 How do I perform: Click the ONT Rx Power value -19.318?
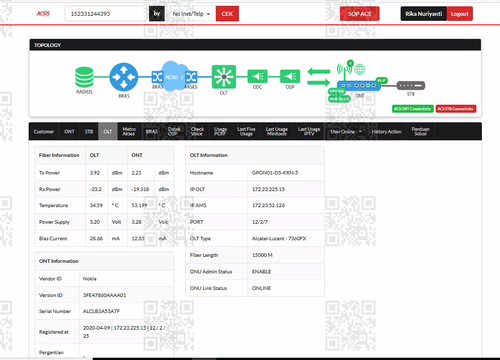click(x=140, y=189)
